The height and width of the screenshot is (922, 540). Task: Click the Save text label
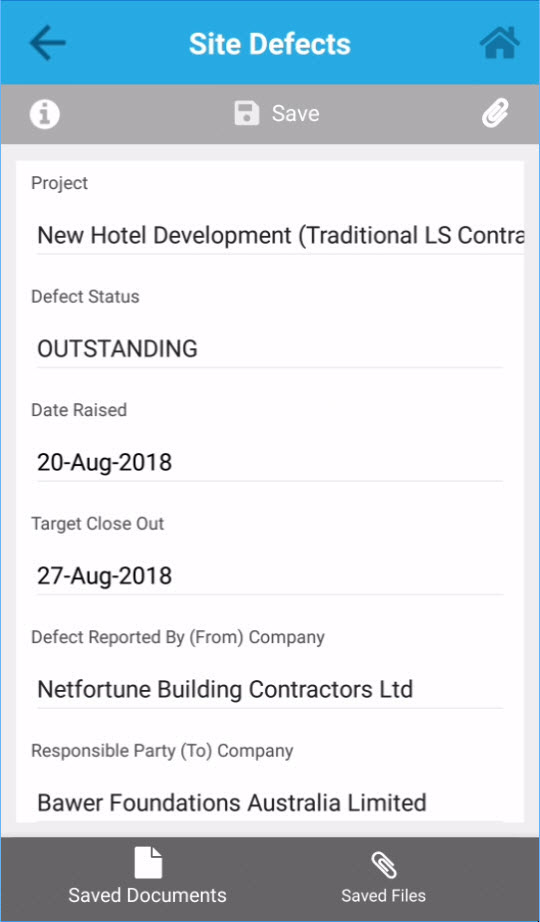pos(295,113)
